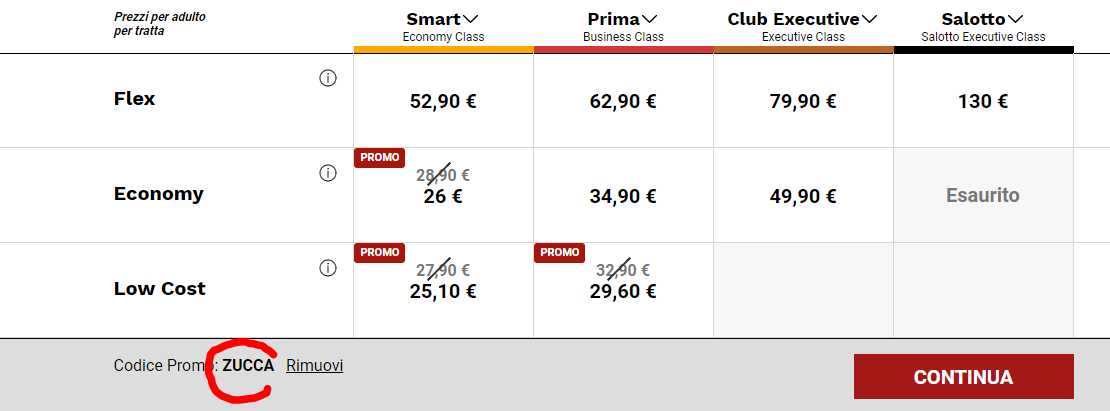Expand the Prima Business Class column
Screen dimensions: 1110x411
click(x=650, y=19)
